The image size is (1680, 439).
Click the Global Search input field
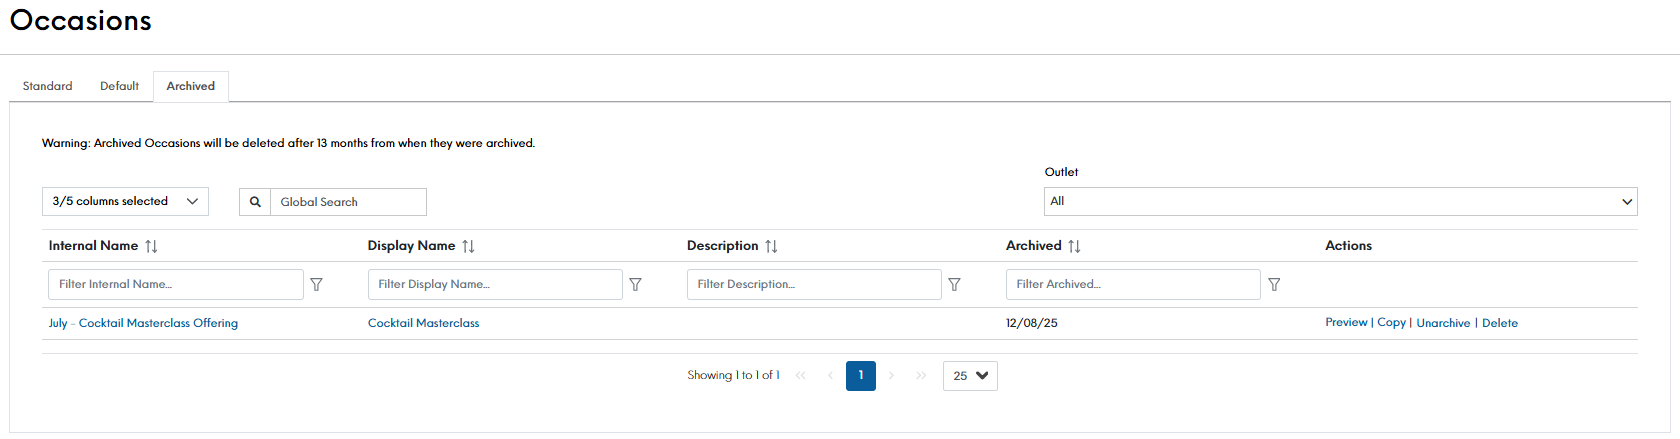[348, 202]
